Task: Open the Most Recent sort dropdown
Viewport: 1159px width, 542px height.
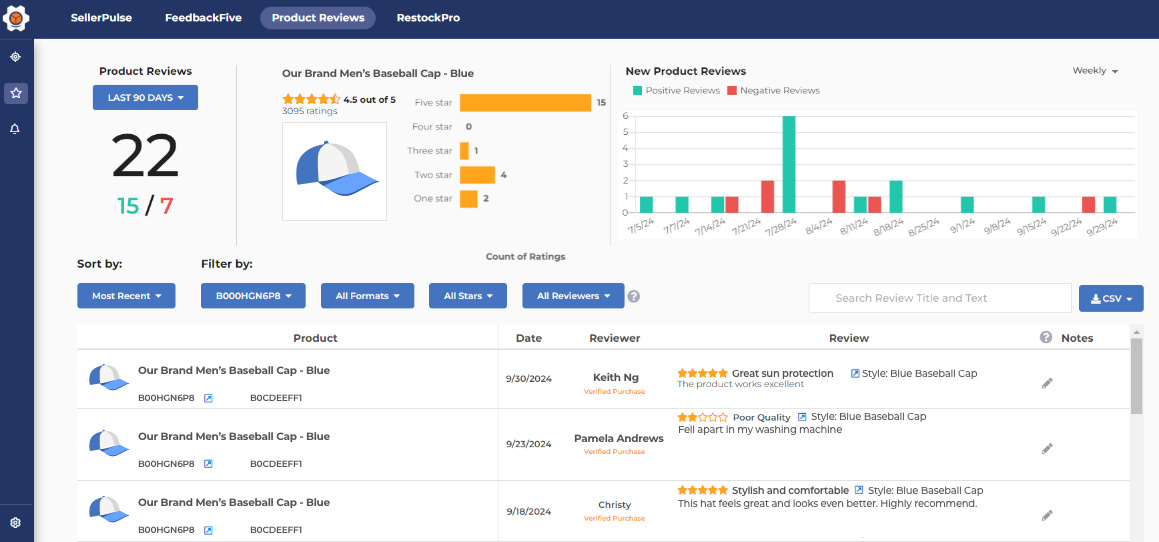Action: (x=126, y=296)
